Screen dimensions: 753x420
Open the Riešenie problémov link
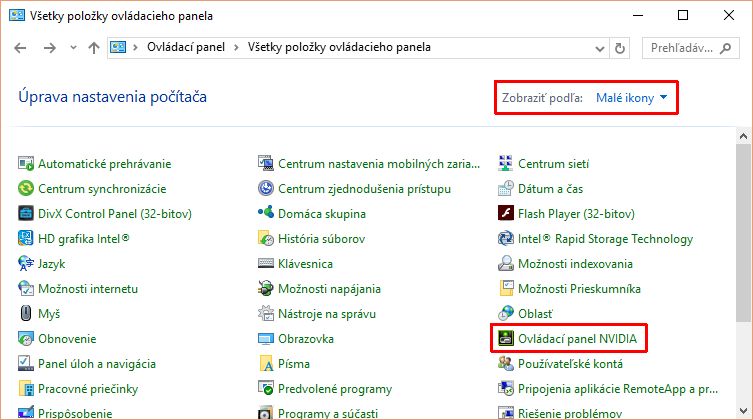570,414
